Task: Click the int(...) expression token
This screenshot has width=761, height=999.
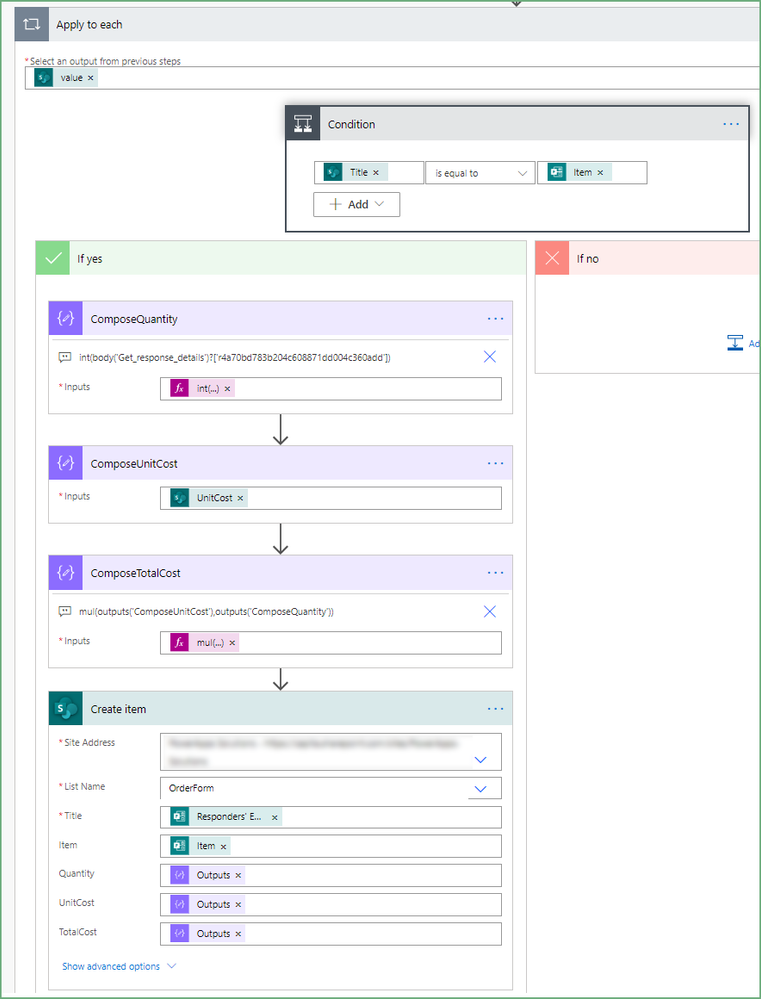Action: 202,389
